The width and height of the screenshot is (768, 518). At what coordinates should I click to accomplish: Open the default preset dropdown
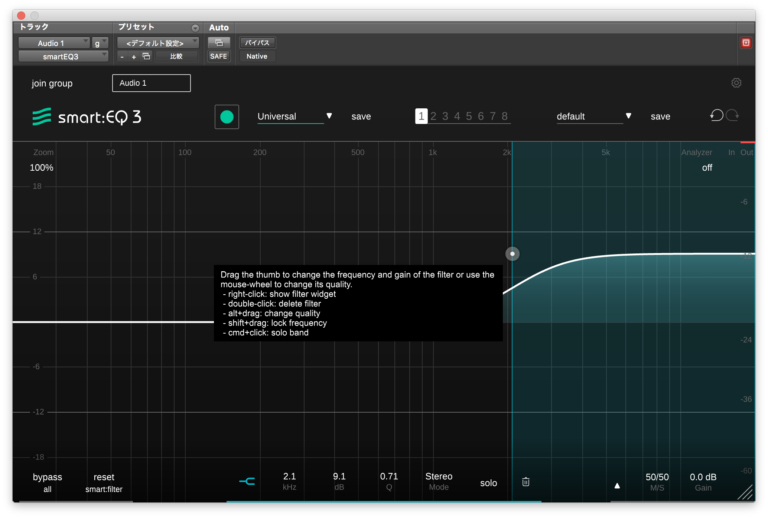594,117
